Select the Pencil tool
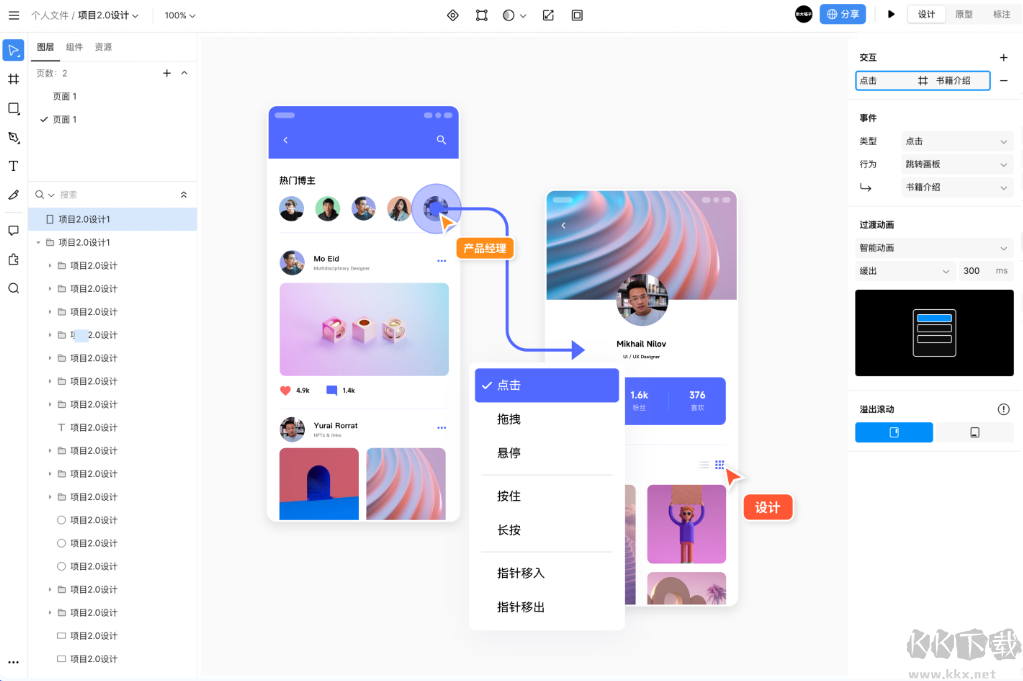 [x=14, y=195]
